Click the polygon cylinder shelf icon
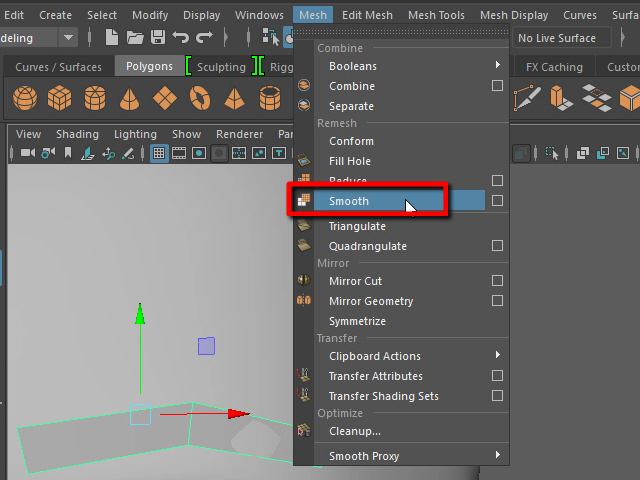The width and height of the screenshot is (640, 480). click(x=94, y=99)
